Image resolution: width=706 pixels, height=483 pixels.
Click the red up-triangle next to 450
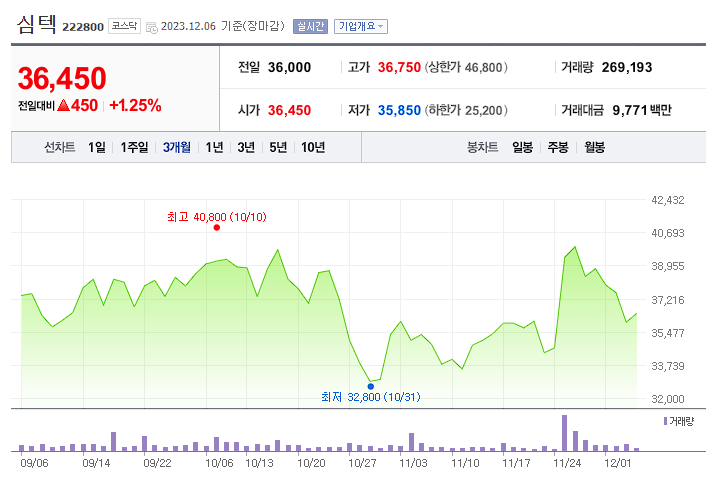point(63,105)
